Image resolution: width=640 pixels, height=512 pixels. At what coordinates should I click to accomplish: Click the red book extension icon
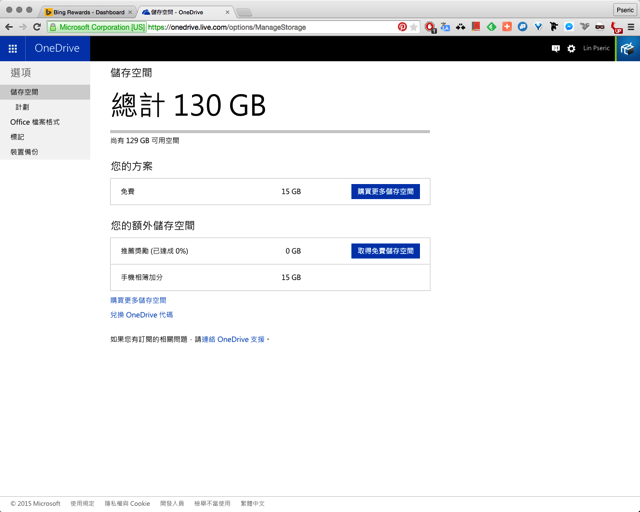point(476,27)
